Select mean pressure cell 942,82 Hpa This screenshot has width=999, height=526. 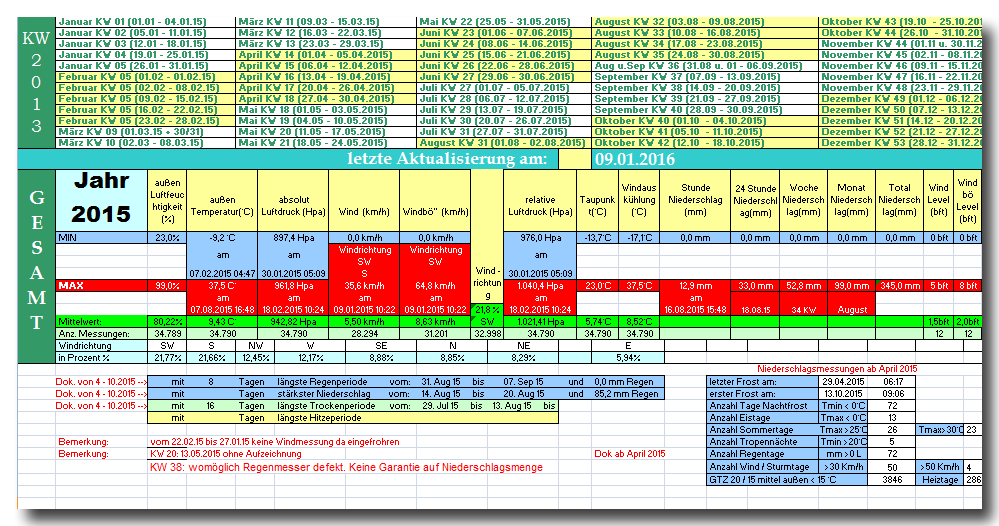tap(293, 322)
